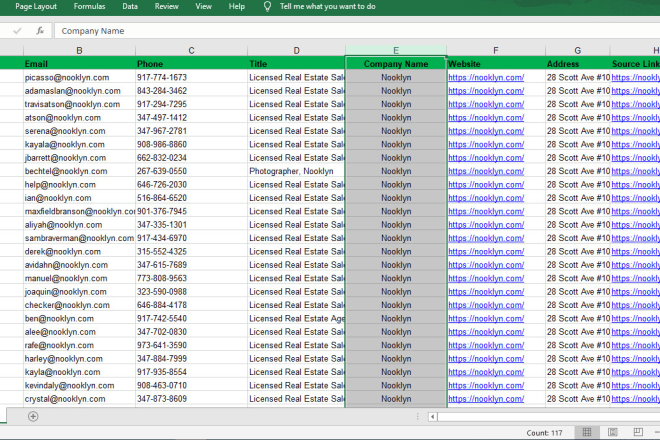Select phone cell 646-884-4178

[192, 305]
